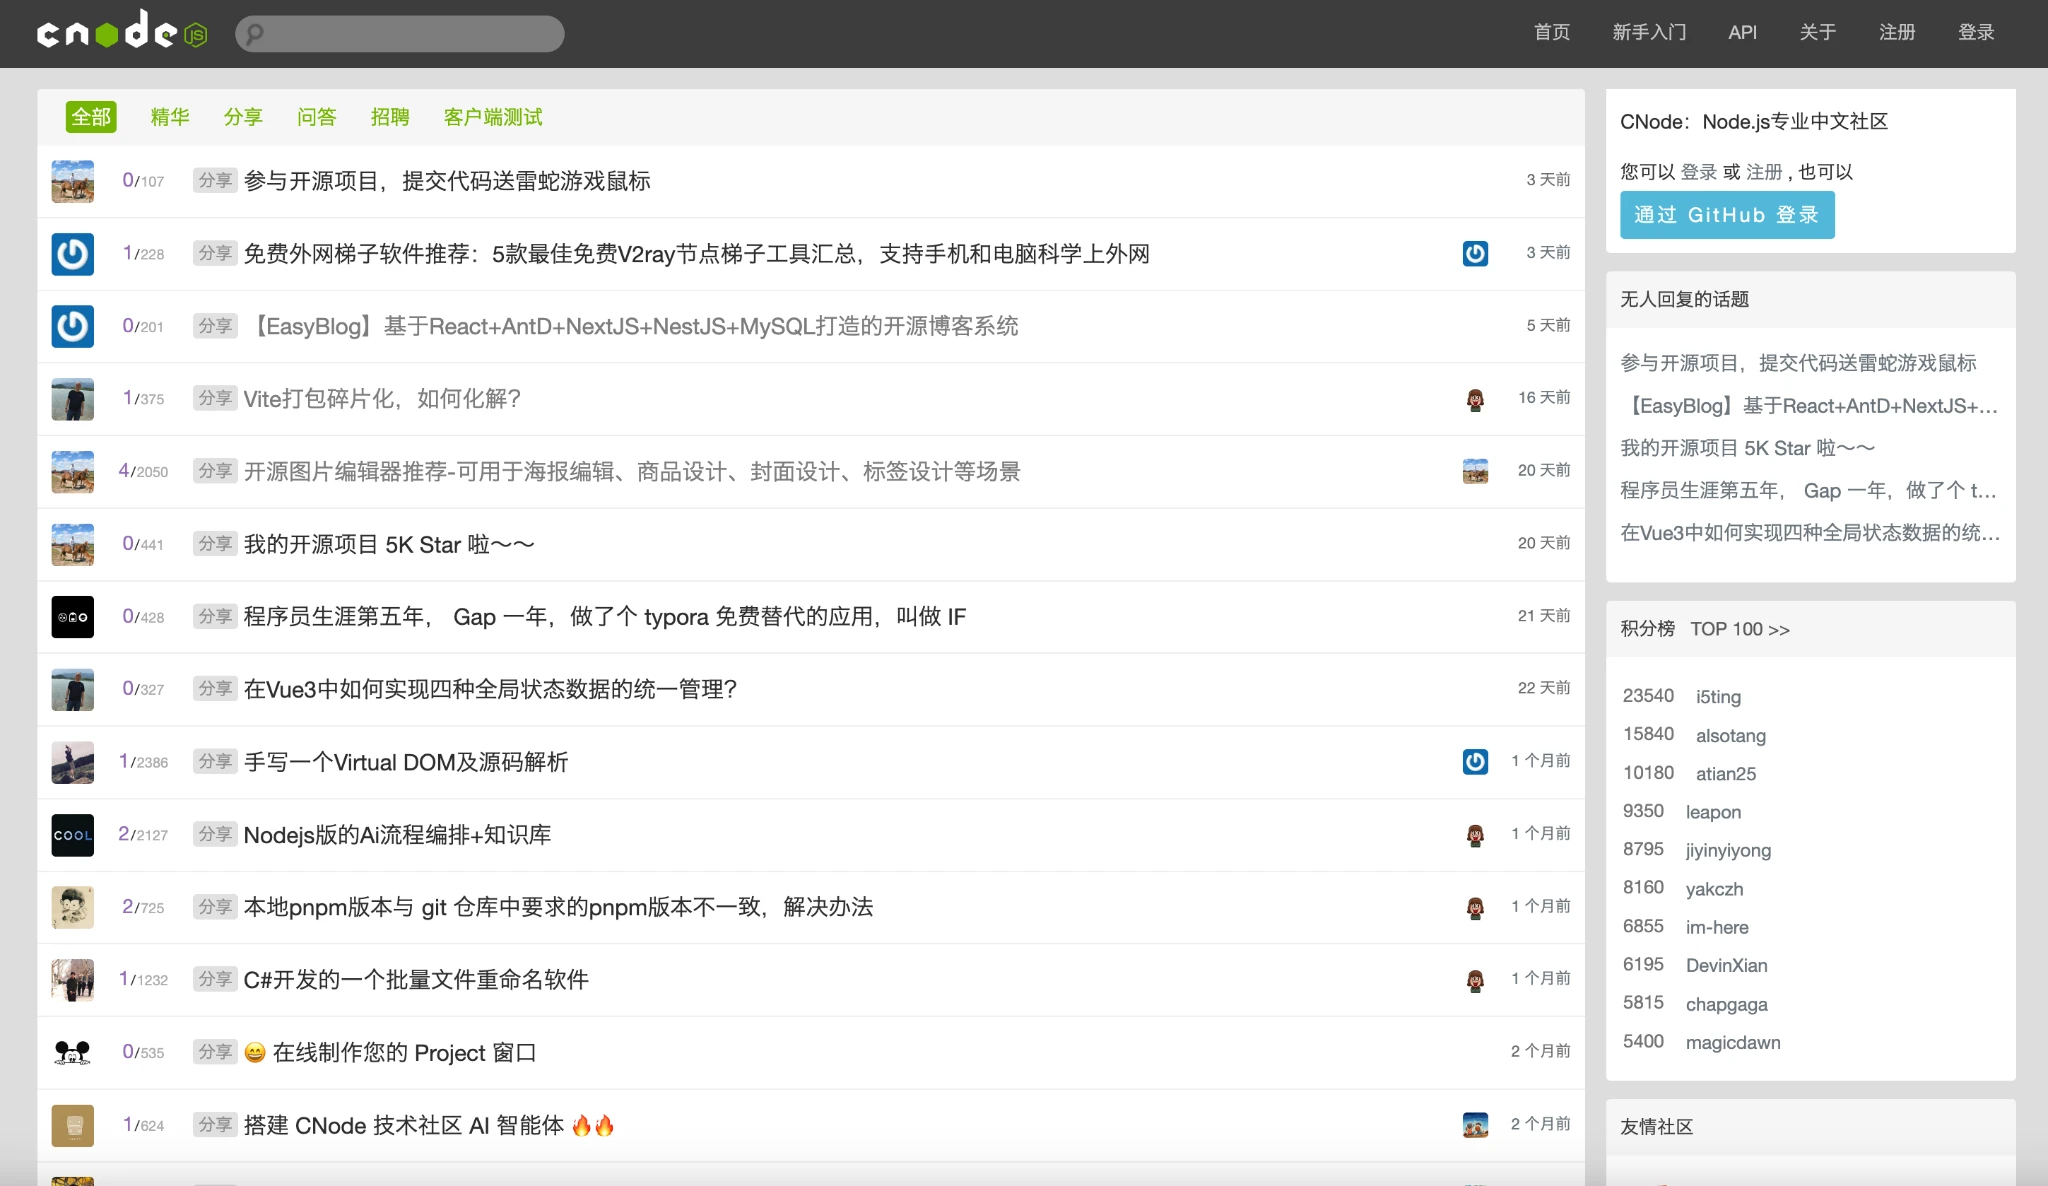Open the 新手入门 menu item
The image size is (2048, 1186).
(x=1649, y=32)
